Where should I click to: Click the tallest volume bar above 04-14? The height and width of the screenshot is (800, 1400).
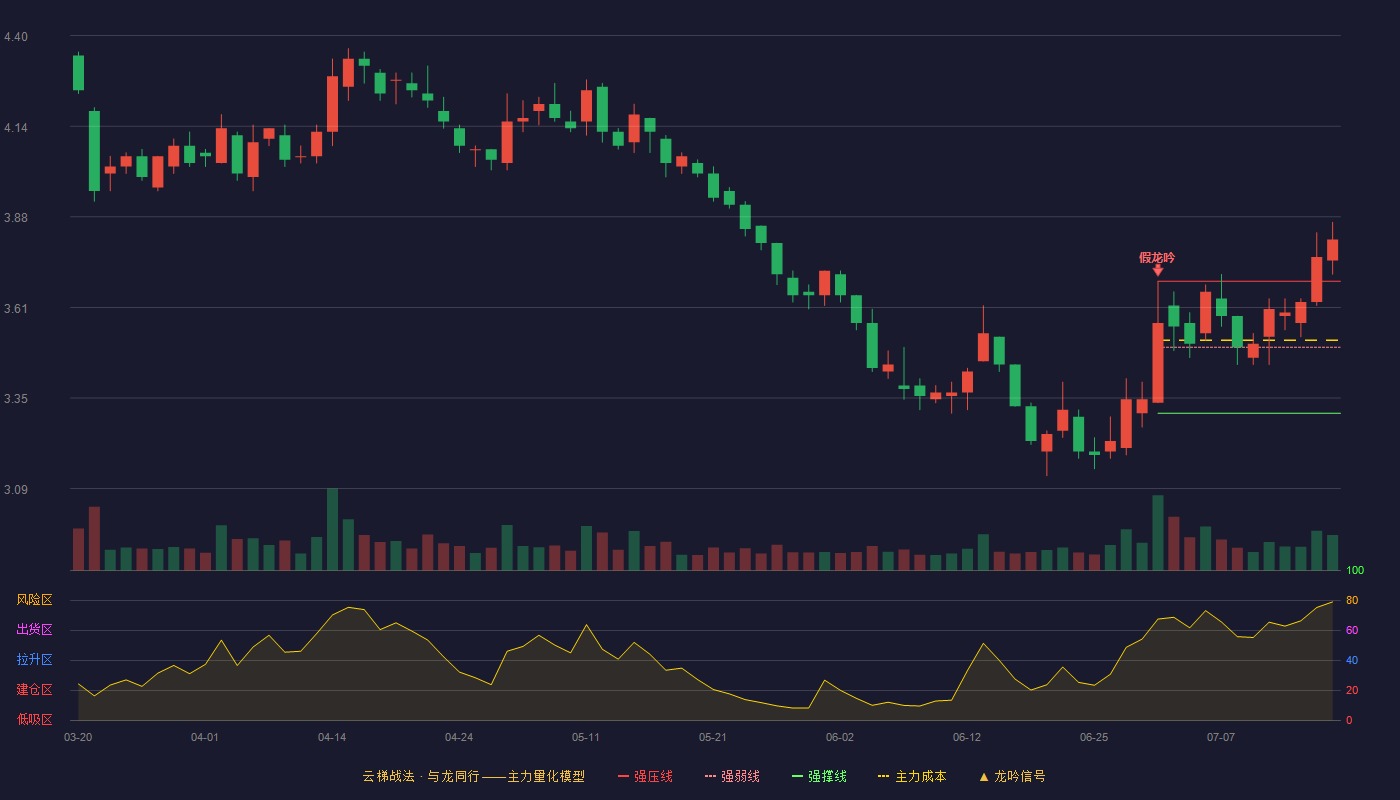pos(332,529)
